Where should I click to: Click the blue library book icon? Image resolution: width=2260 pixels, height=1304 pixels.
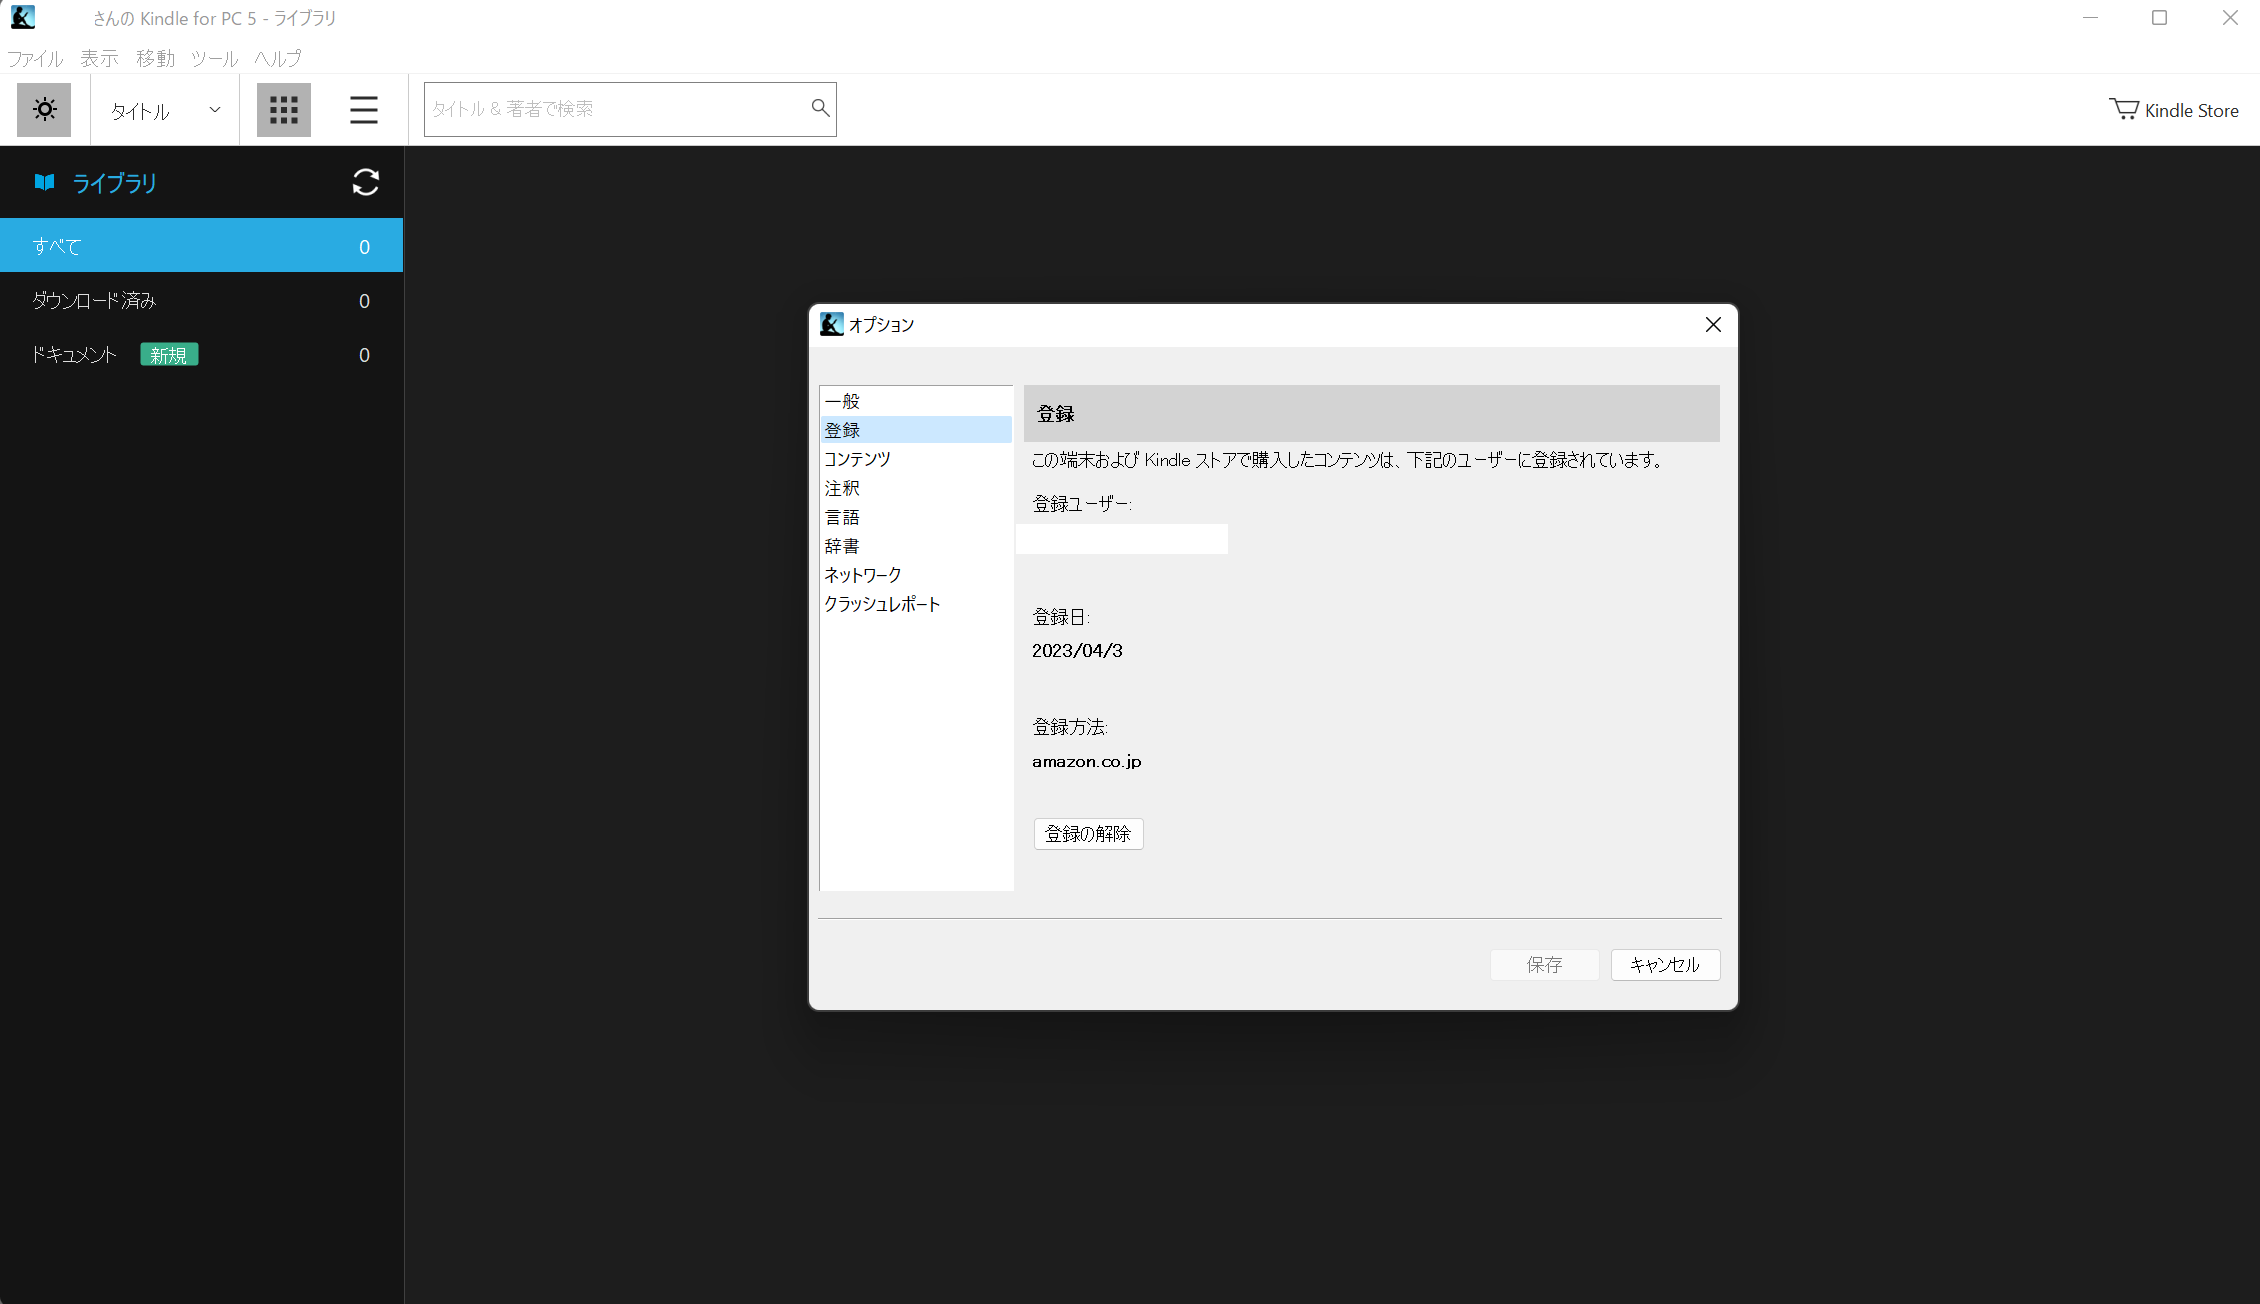(x=44, y=182)
